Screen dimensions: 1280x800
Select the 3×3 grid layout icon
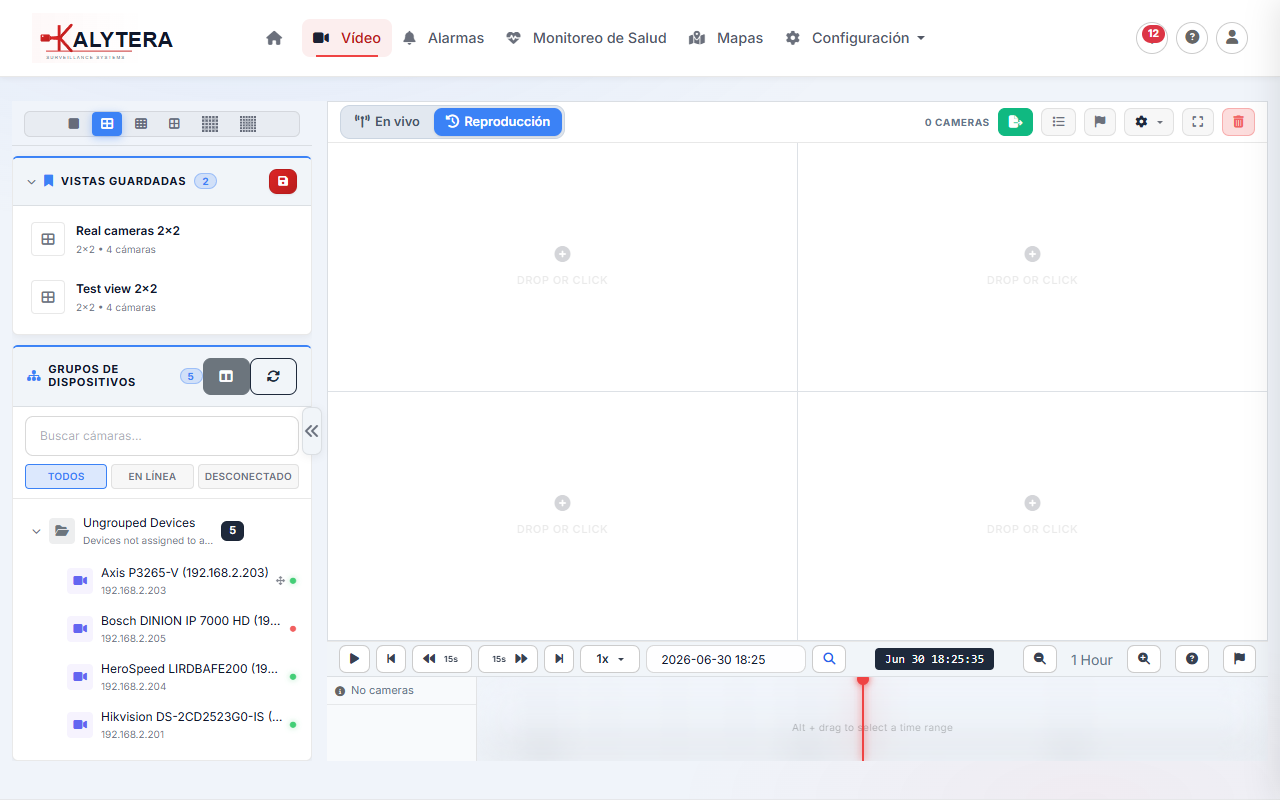(141, 124)
